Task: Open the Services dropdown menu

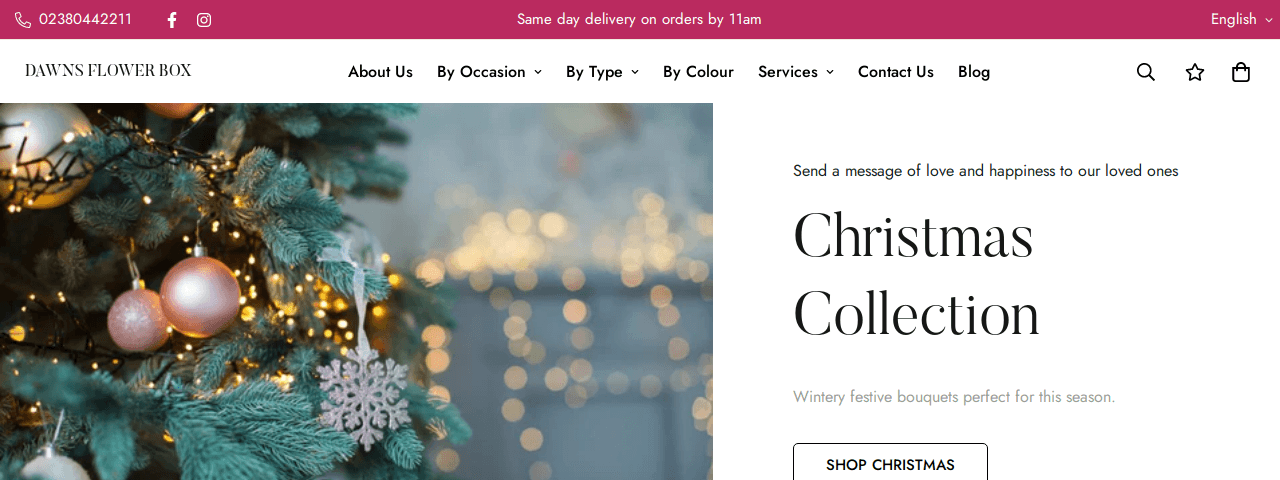Action: tap(795, 72)
